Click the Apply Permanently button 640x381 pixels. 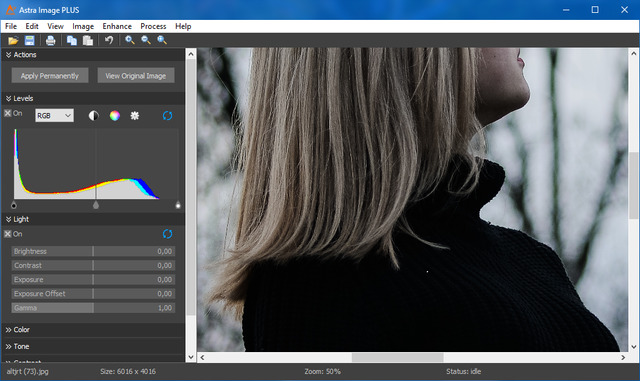click(50, 76)
